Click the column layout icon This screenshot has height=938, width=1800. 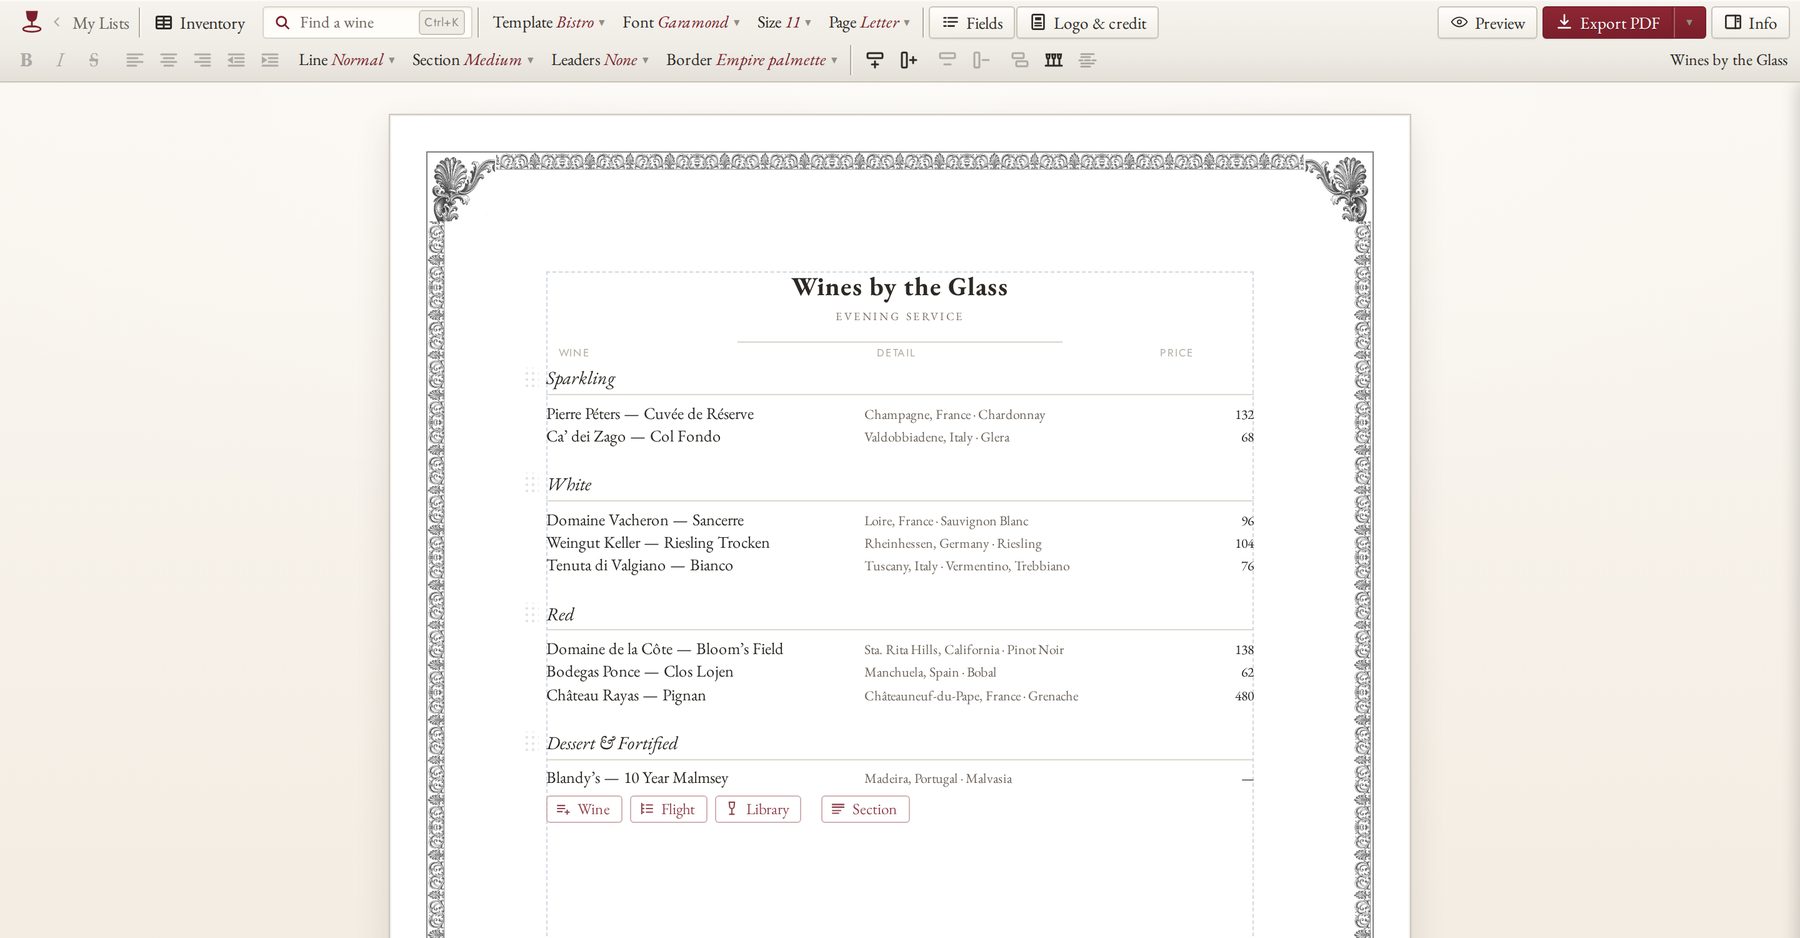pos(1053,60)
